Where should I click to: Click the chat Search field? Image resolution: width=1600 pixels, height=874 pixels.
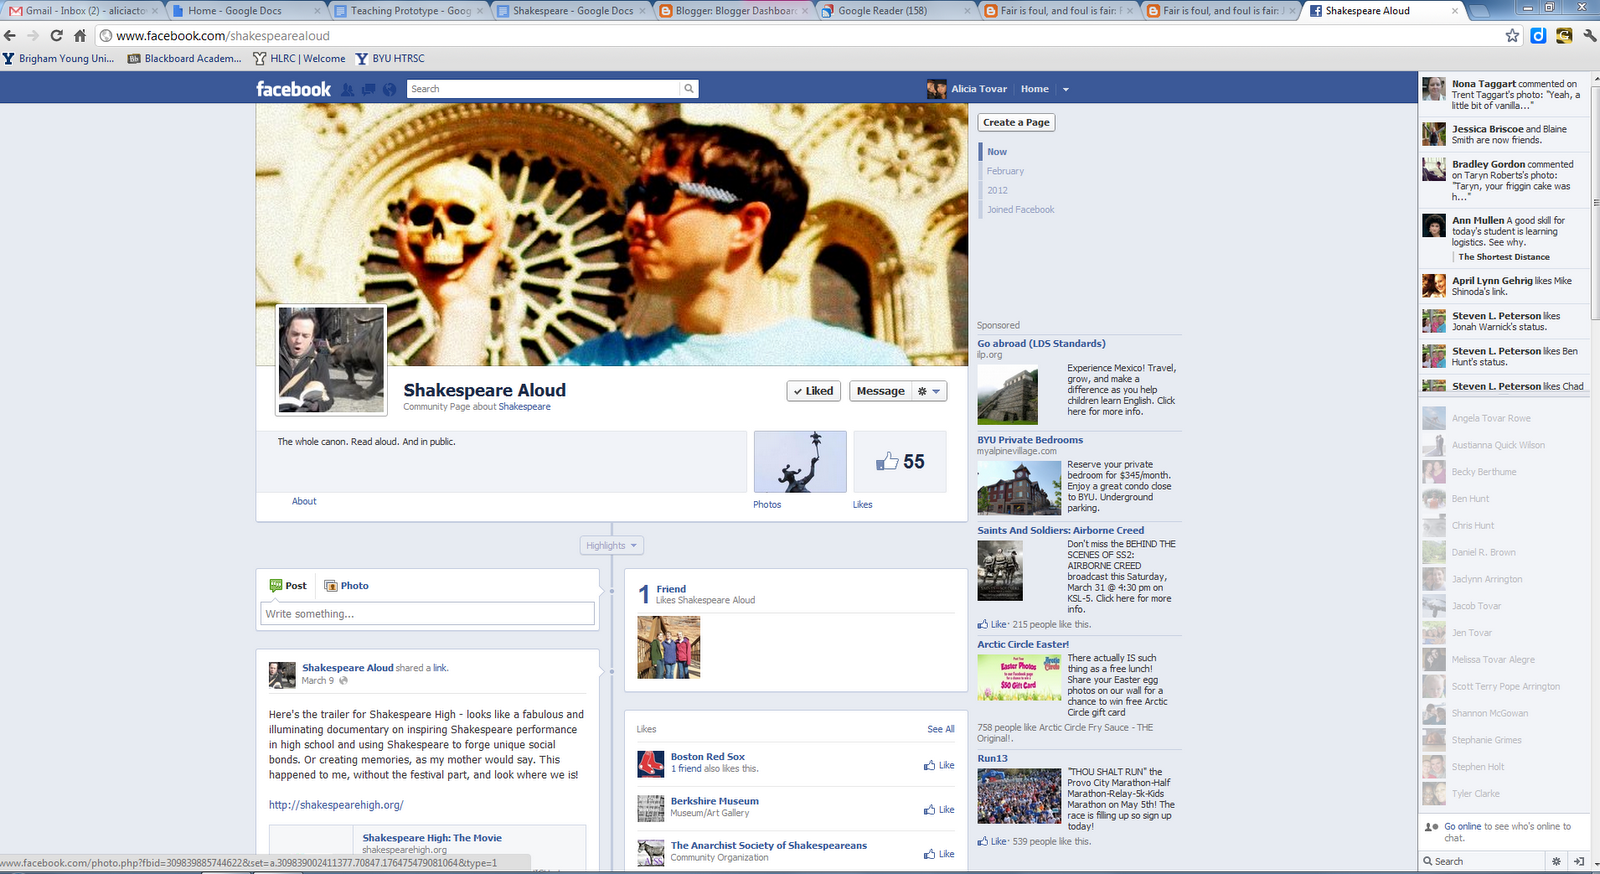tap(1484, 861)
